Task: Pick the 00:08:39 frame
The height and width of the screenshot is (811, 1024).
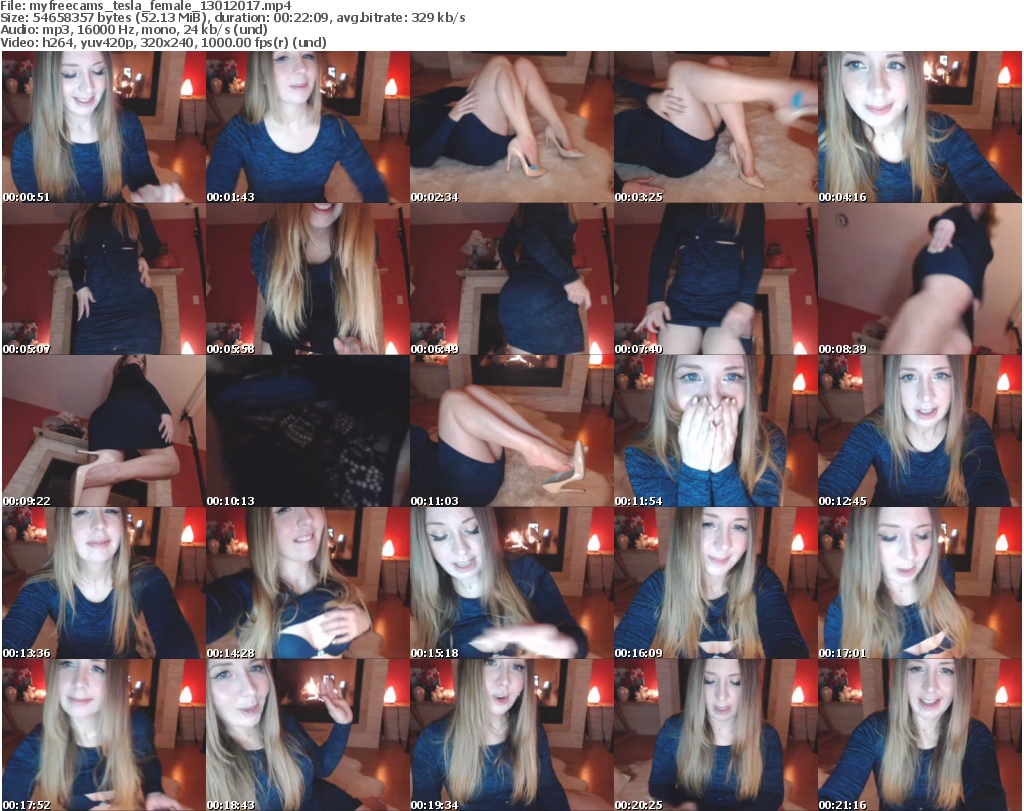Action: pyautogui.click(x=920, y=279)
